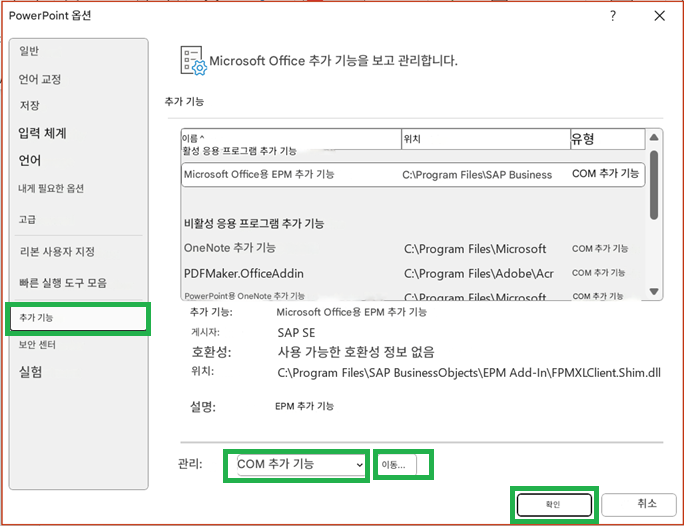The image size is (684, 526).
Task: Sort by the 유형 column header
Action: (x=607, y=139)
